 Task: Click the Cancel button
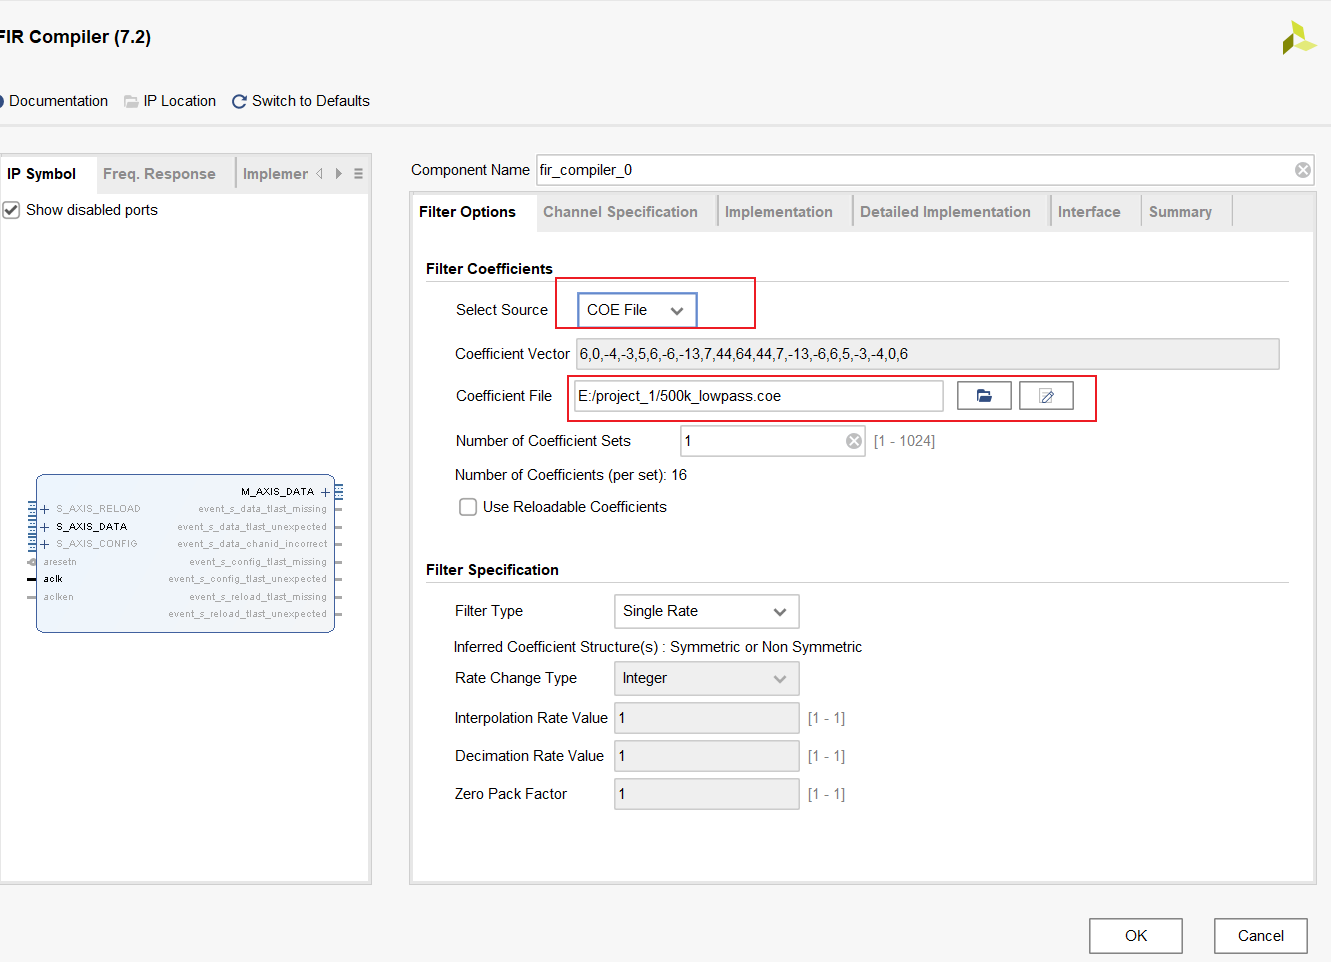(1261, 936)
